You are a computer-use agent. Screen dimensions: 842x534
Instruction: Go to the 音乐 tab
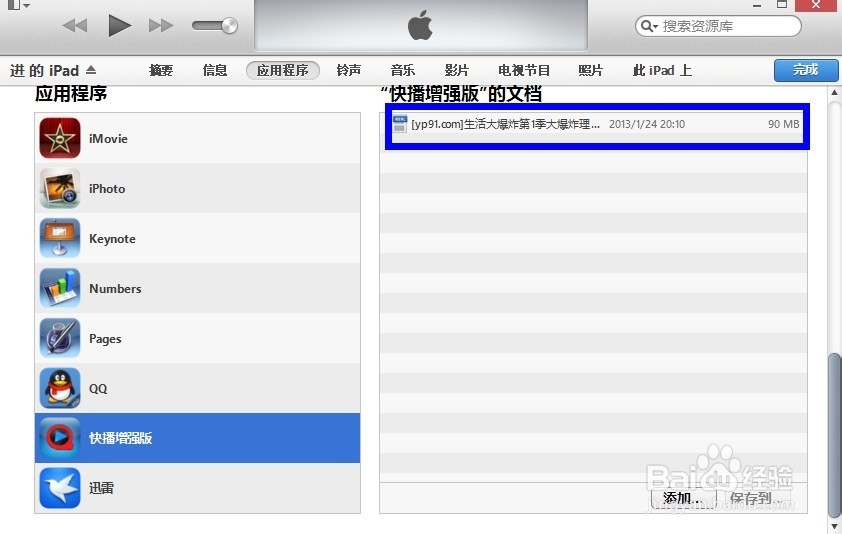[x=403, y=70]
